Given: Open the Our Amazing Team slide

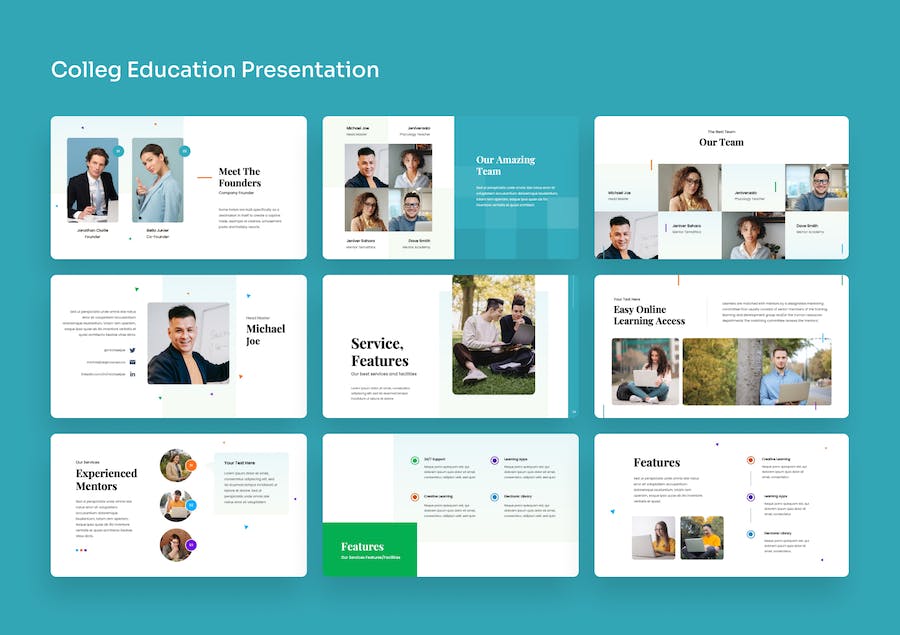Looking at the screenshot, I should click(451, 188).
